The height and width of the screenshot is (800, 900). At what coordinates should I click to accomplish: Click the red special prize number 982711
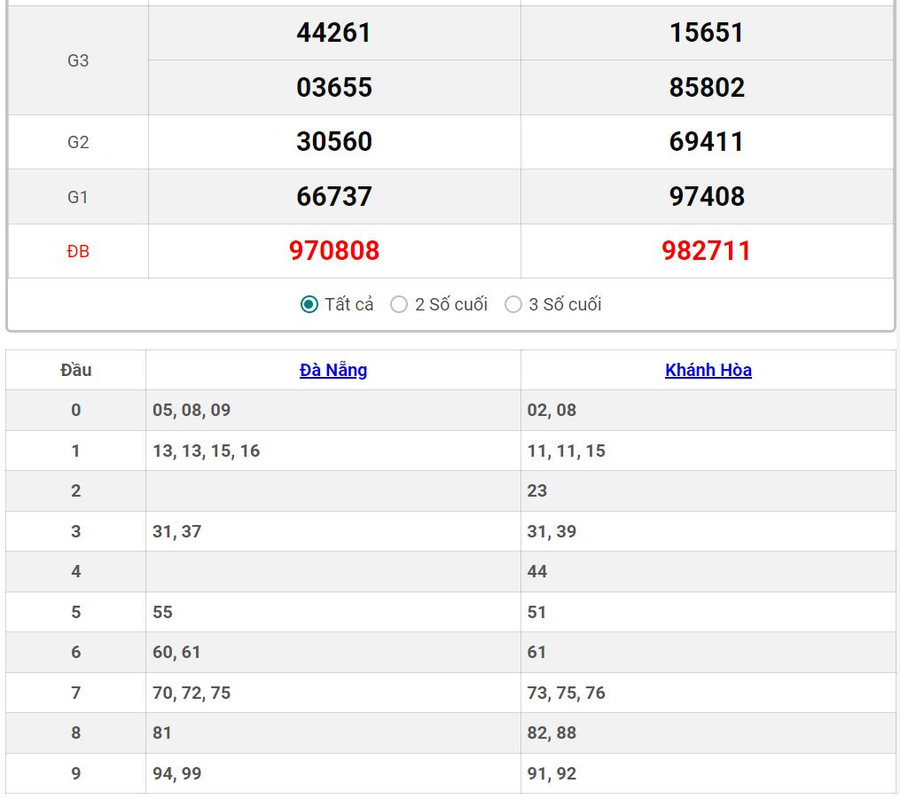coord(706,250)
